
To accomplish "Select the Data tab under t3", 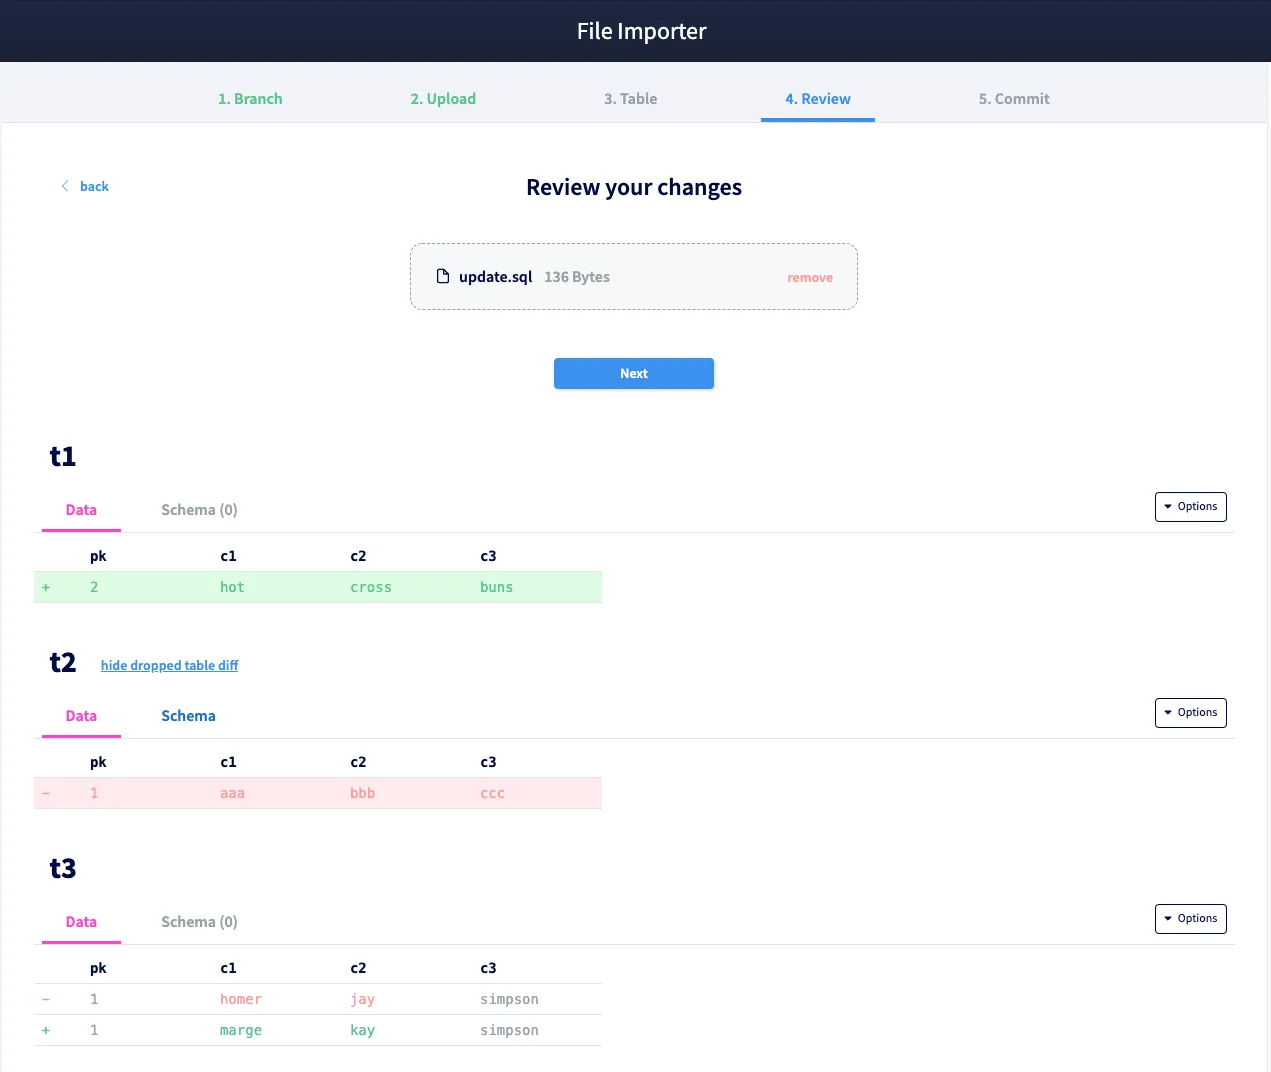I will 81,922.
